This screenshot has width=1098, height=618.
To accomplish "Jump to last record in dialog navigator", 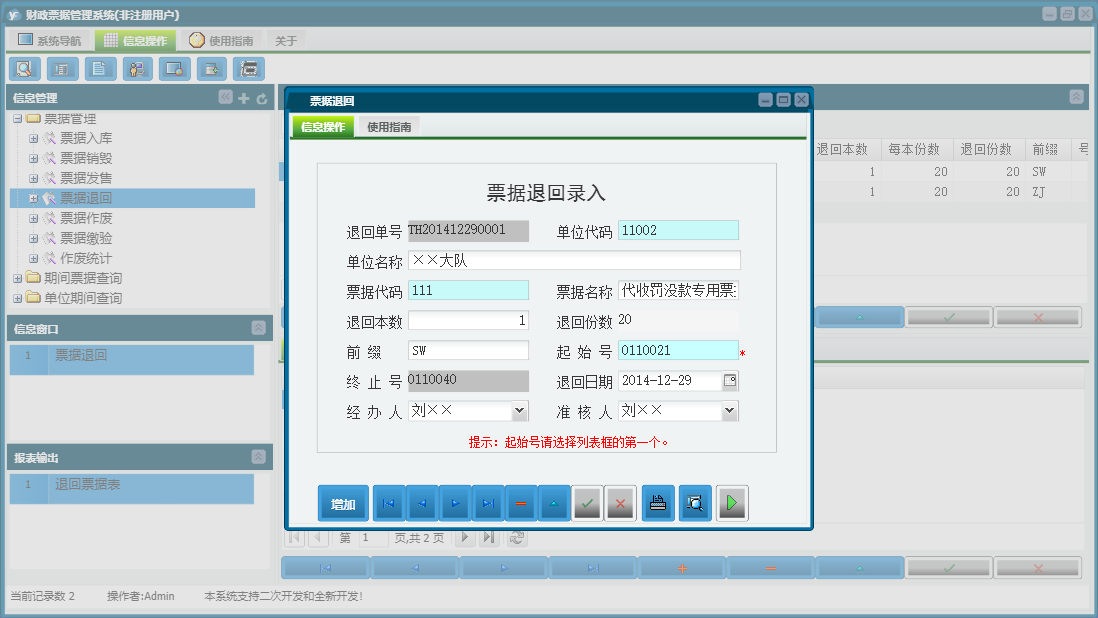I will coord(487,504).
